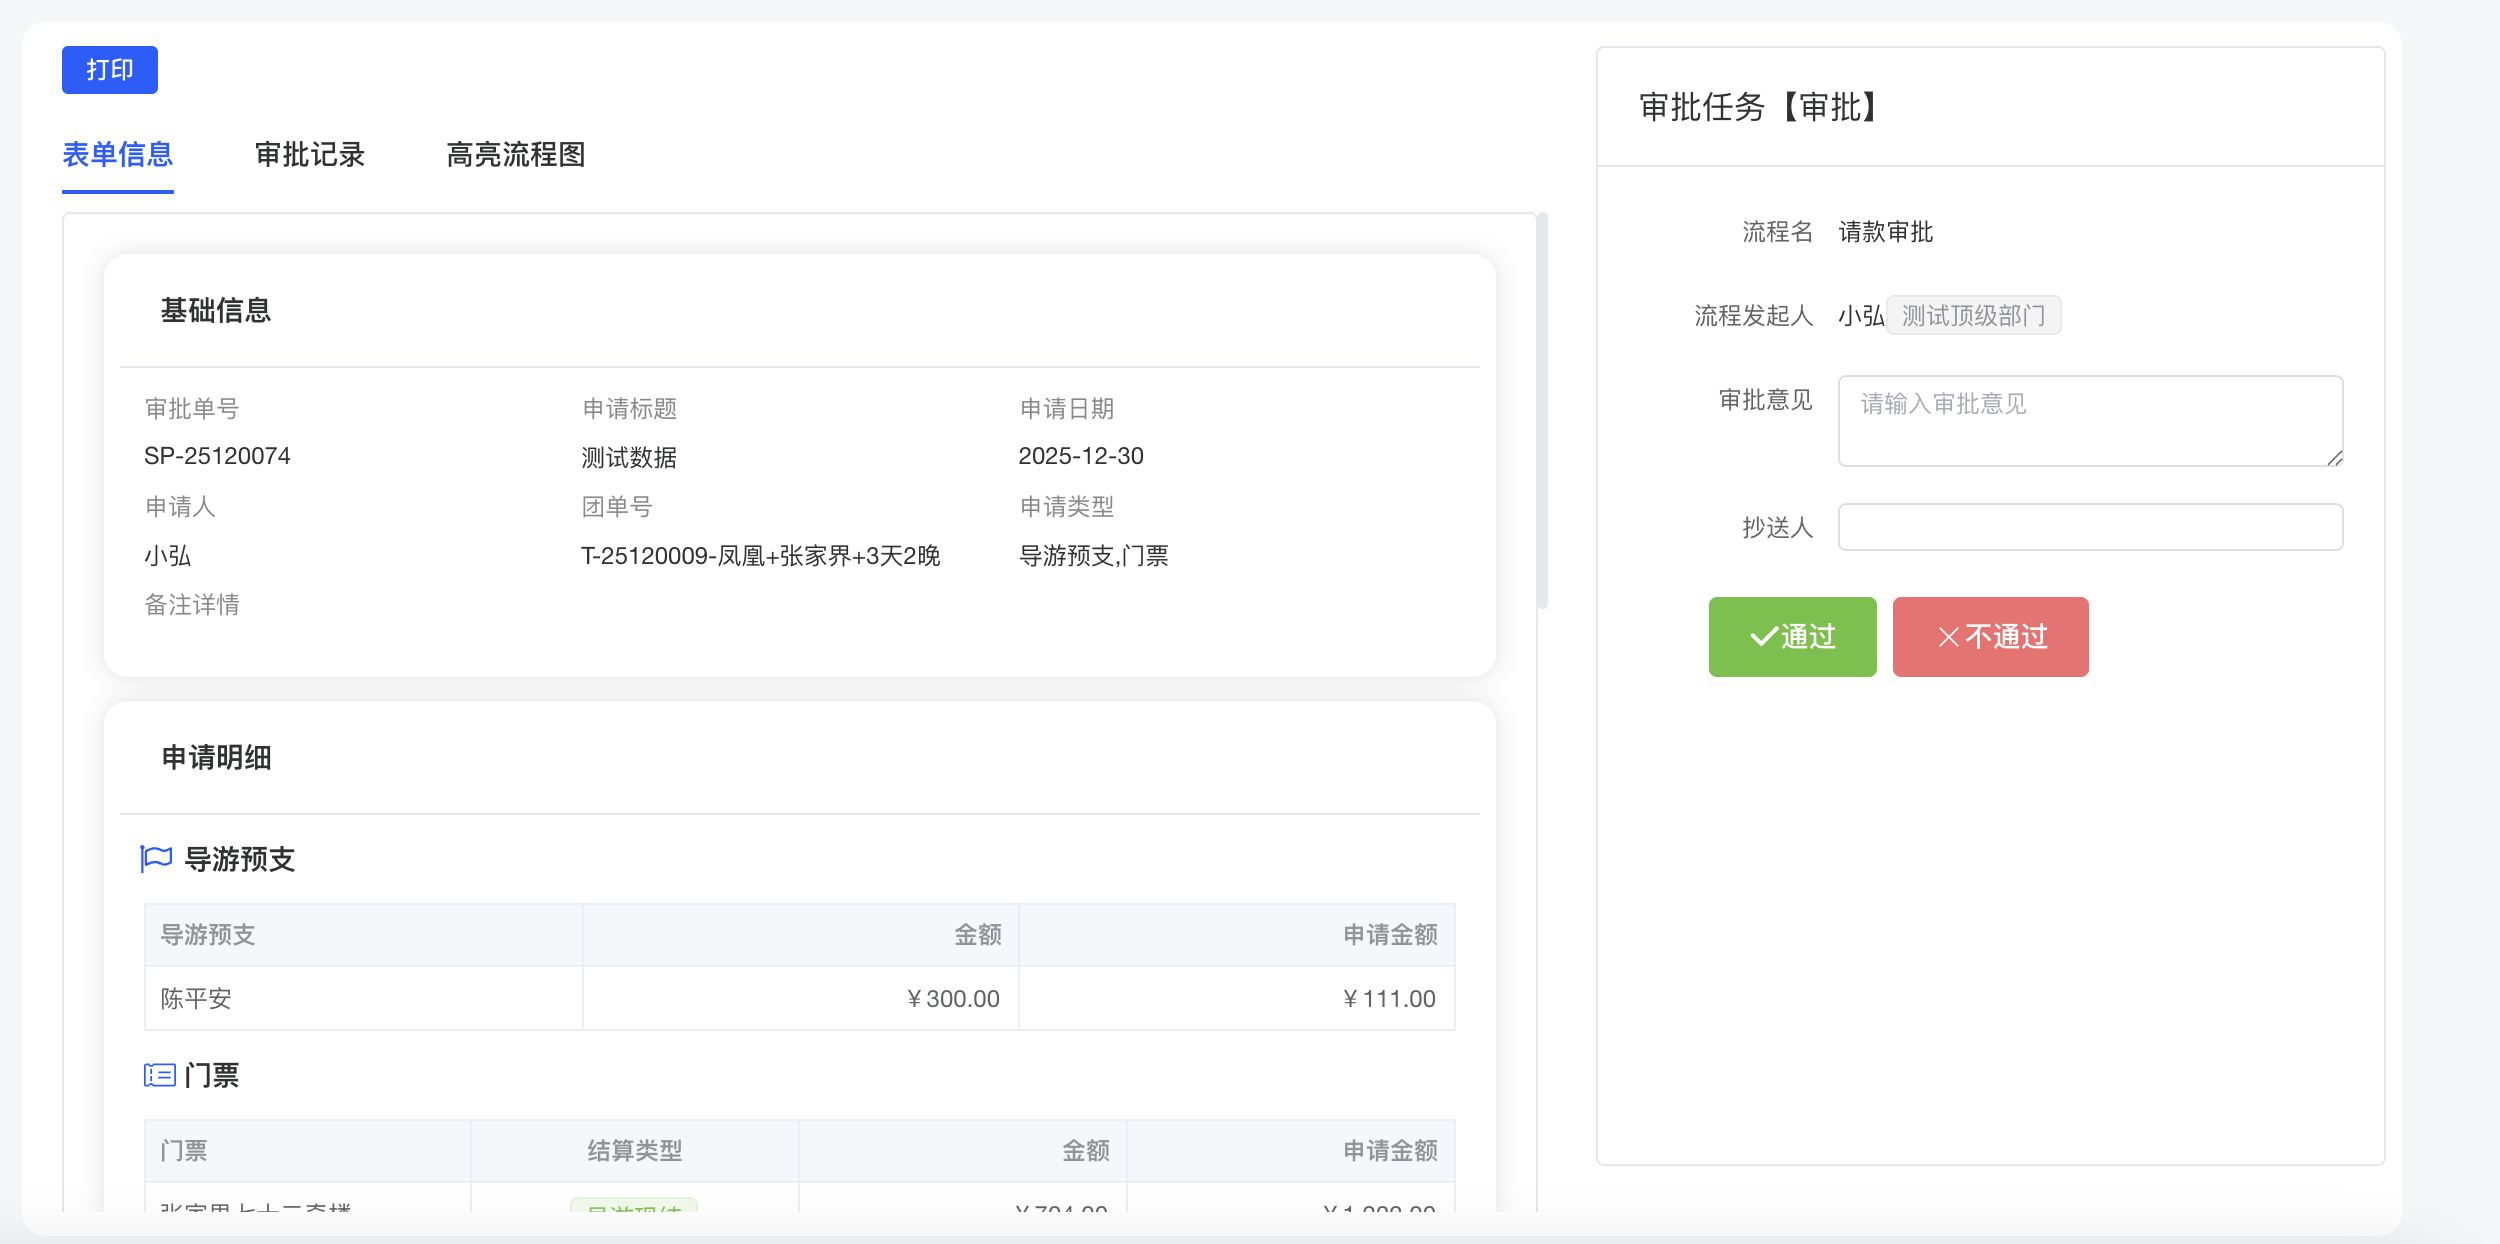Click the 打印 button
2500x1244 pixels.
(109, 70)
